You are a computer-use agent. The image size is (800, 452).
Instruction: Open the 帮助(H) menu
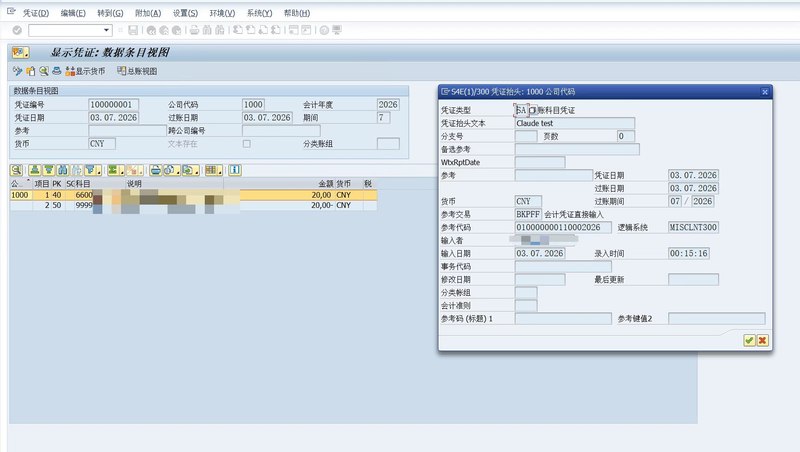[x=297, y=13]
